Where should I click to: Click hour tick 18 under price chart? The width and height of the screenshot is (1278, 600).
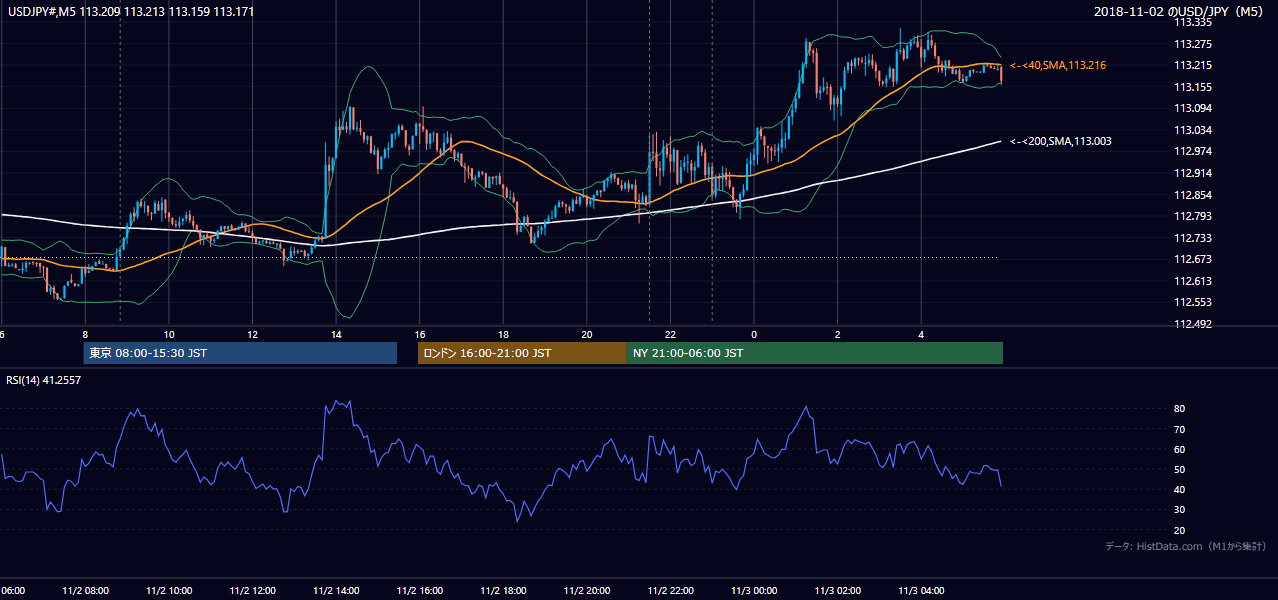point(503,334)
